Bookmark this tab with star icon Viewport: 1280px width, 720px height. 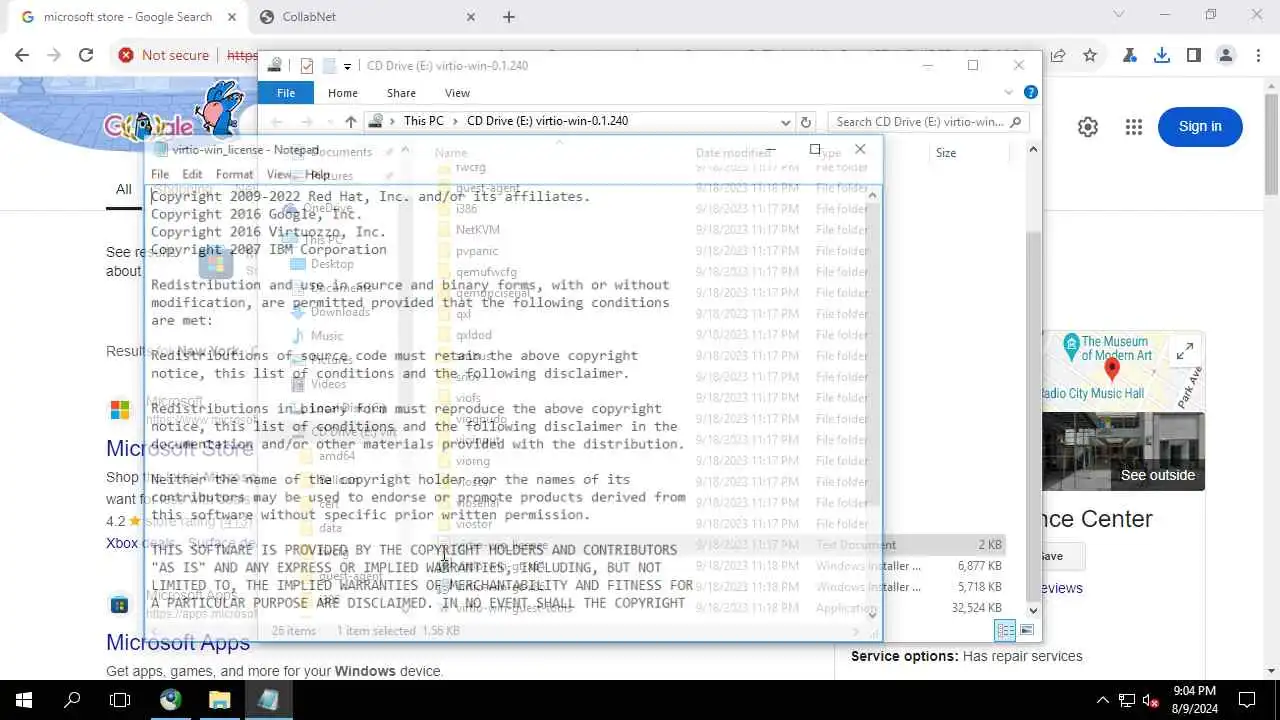pyautogui.click(x=1090, y=56)
